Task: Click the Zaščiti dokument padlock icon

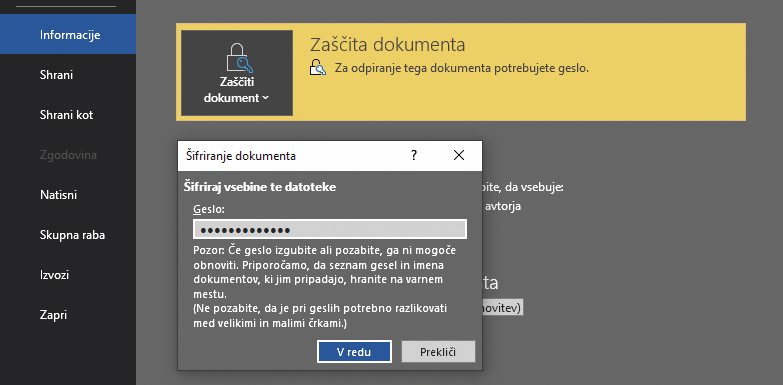Action: tap(239, 58)
